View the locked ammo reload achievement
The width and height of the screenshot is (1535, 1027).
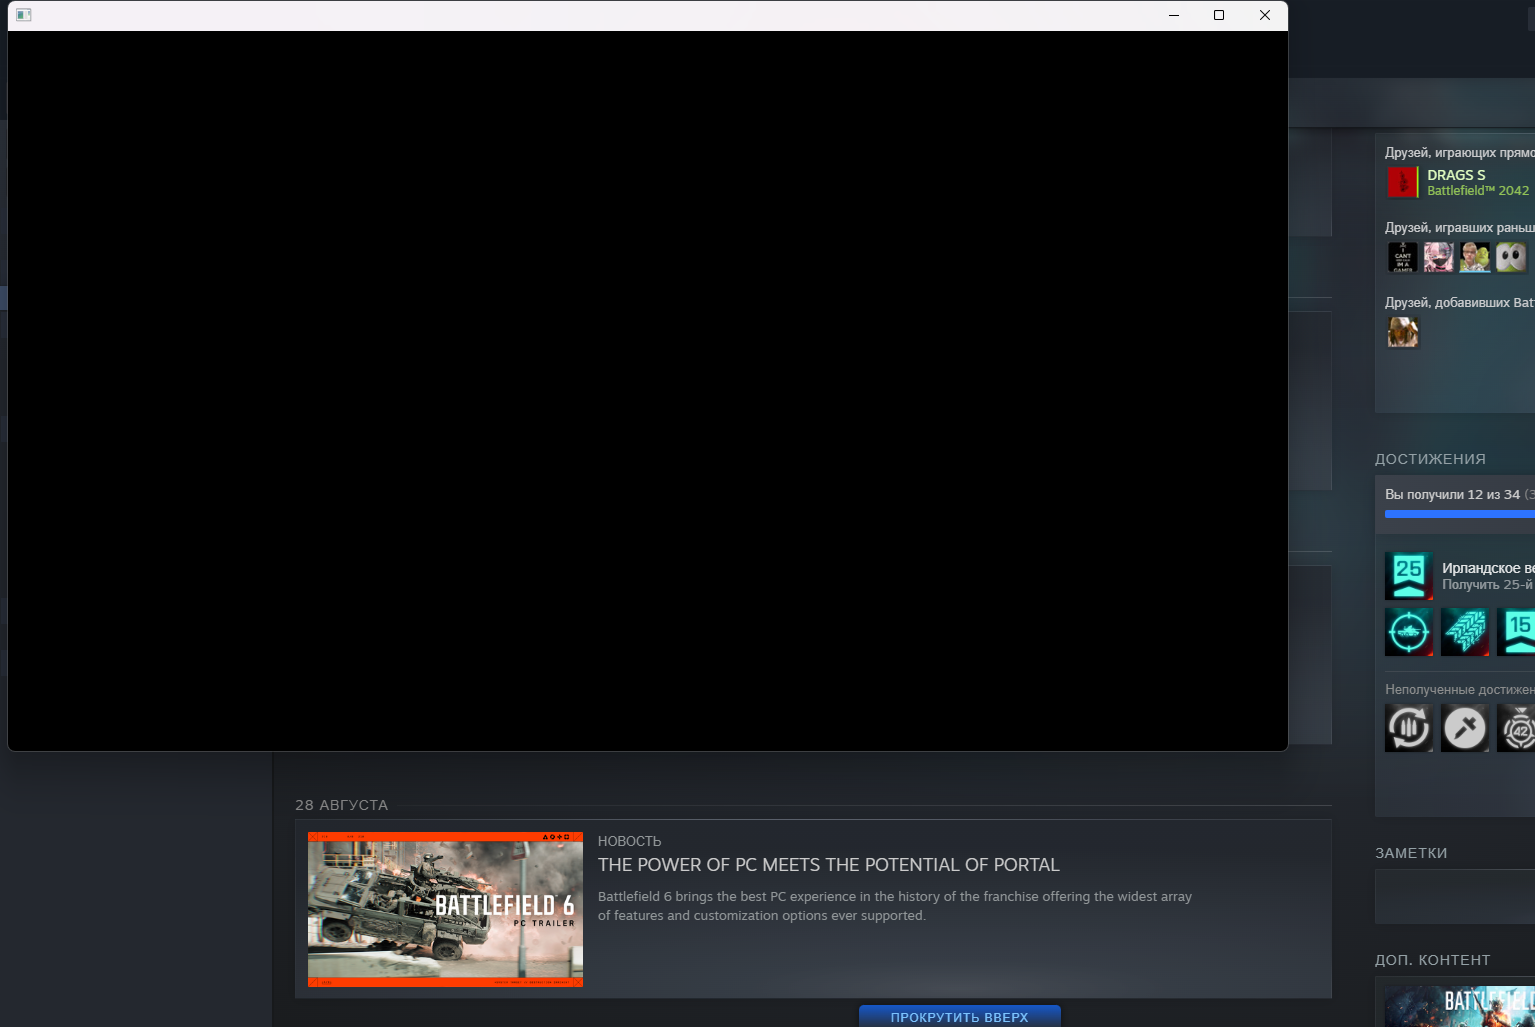tap(1409, 728)
